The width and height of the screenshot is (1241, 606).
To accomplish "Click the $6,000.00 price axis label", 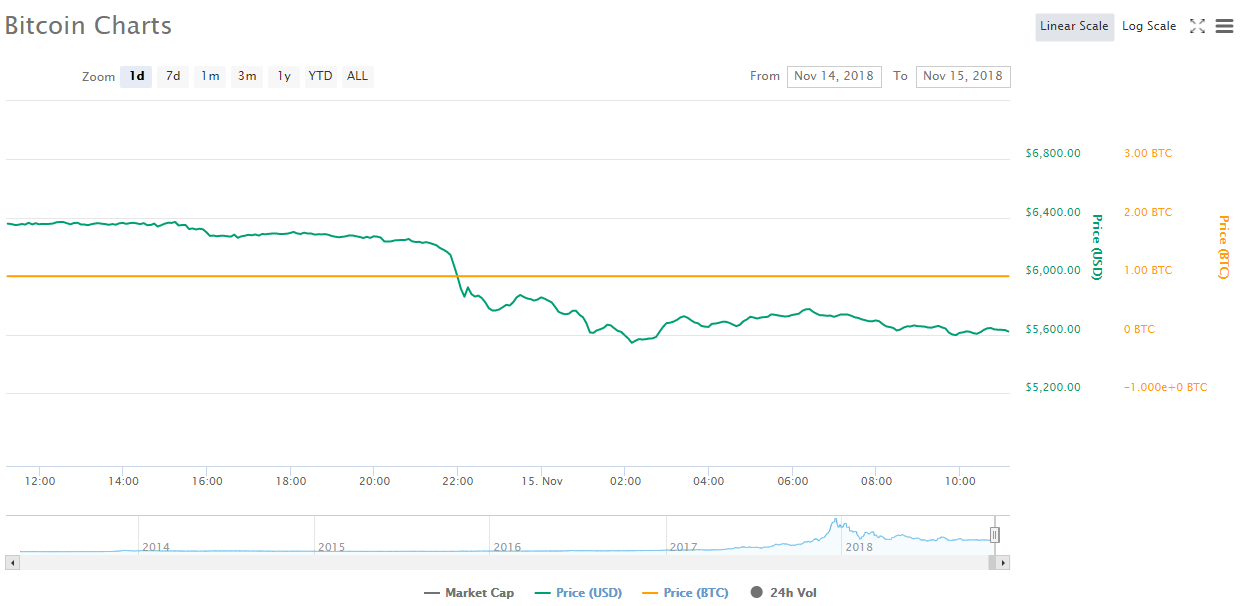I will point(1053,270).
